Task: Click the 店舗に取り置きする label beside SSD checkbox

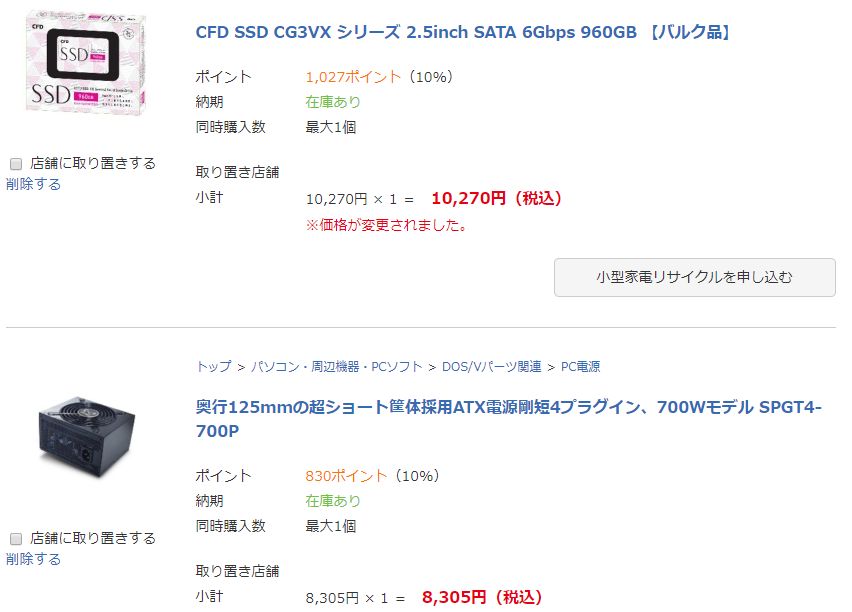Action: tap(93, 163)
